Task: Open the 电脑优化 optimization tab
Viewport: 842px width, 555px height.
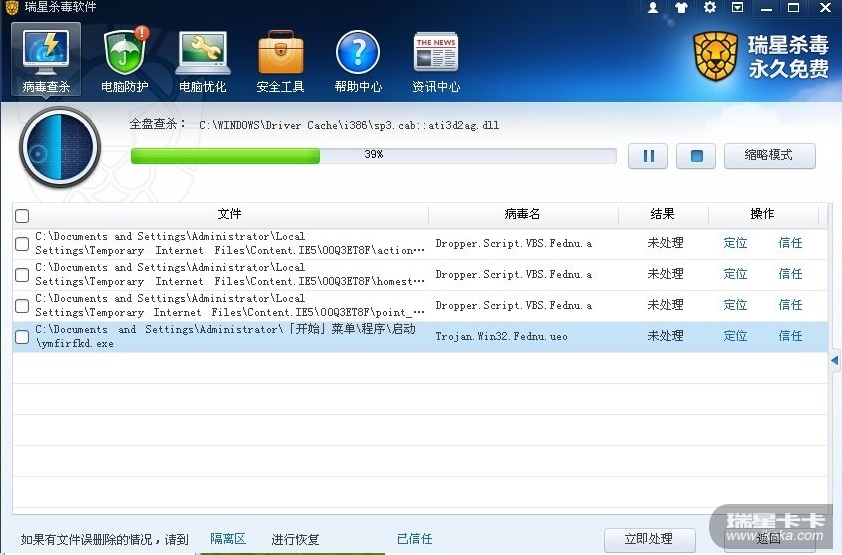Action: coord(202,61)
